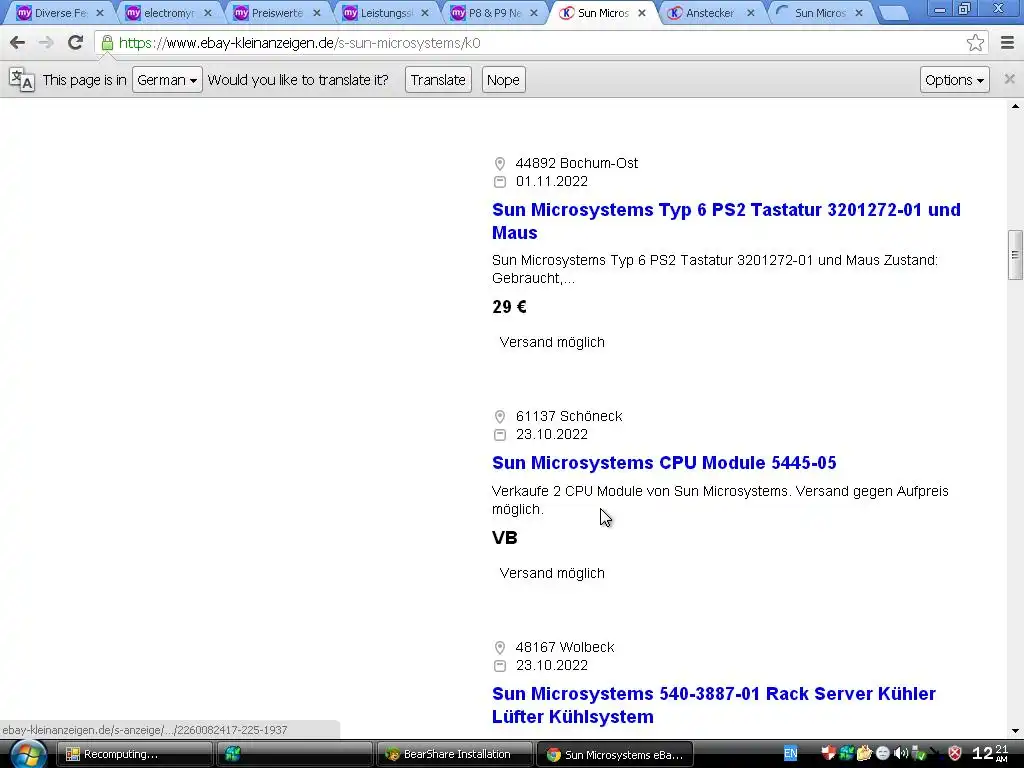1024x768 pixels.
Task: Click the 12:21 AM taskbar clock
Action: [x=991, y=754]
